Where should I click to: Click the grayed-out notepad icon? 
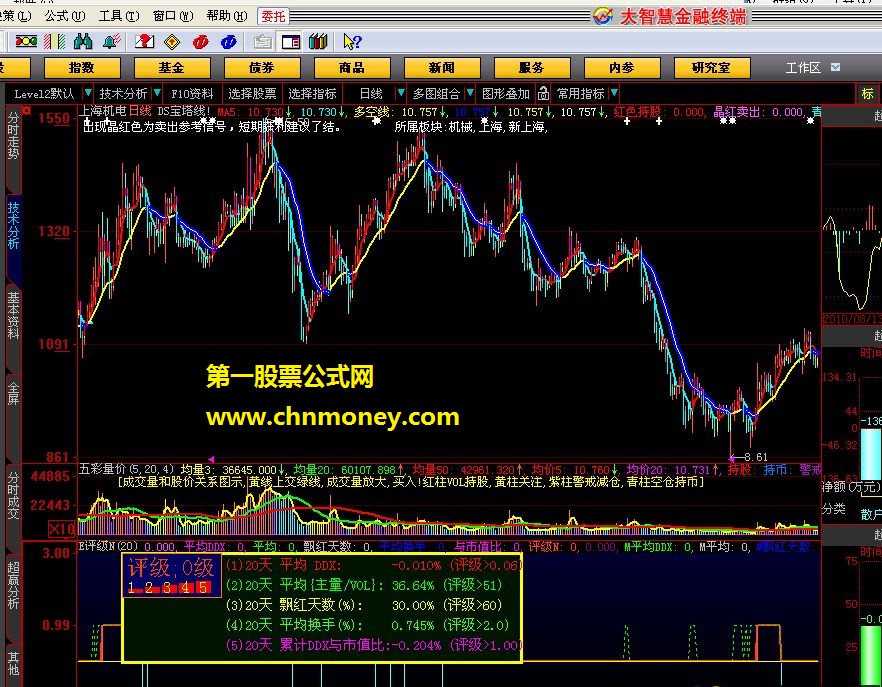tap(262, 42)
